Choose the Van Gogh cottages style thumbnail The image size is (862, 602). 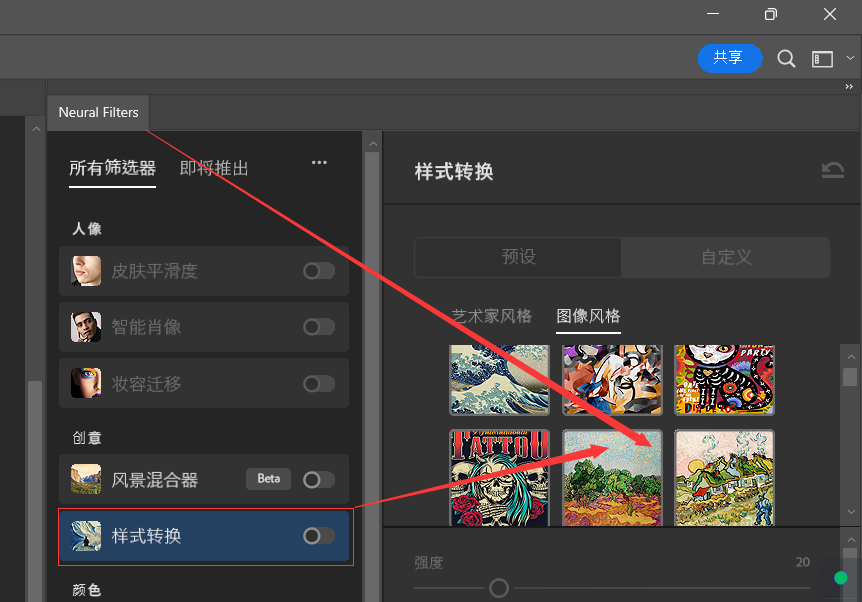725,478
